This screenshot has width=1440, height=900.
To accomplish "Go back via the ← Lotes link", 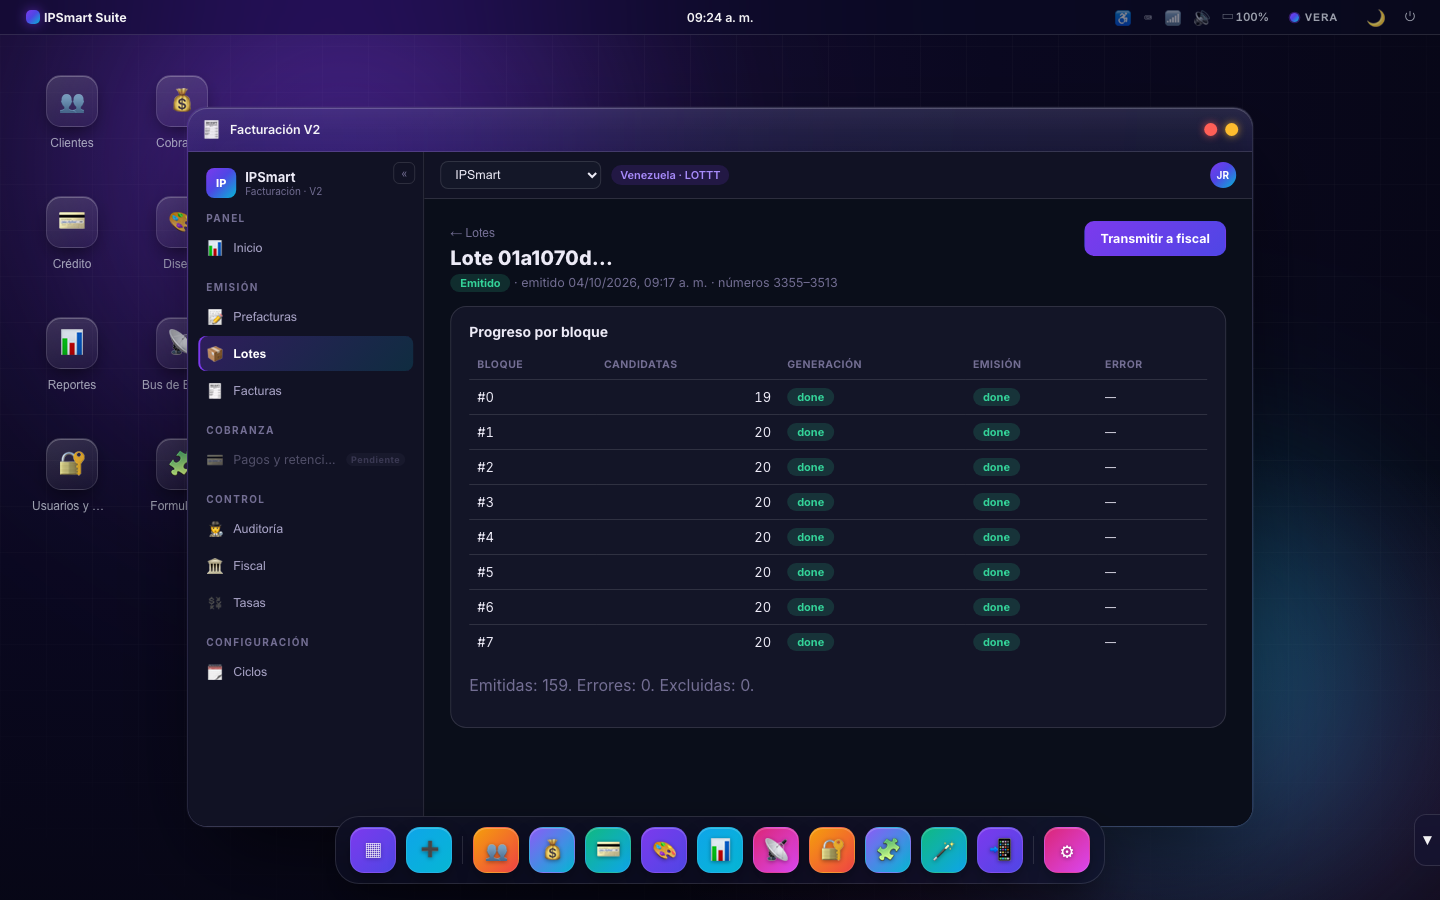I will [472, 233].
